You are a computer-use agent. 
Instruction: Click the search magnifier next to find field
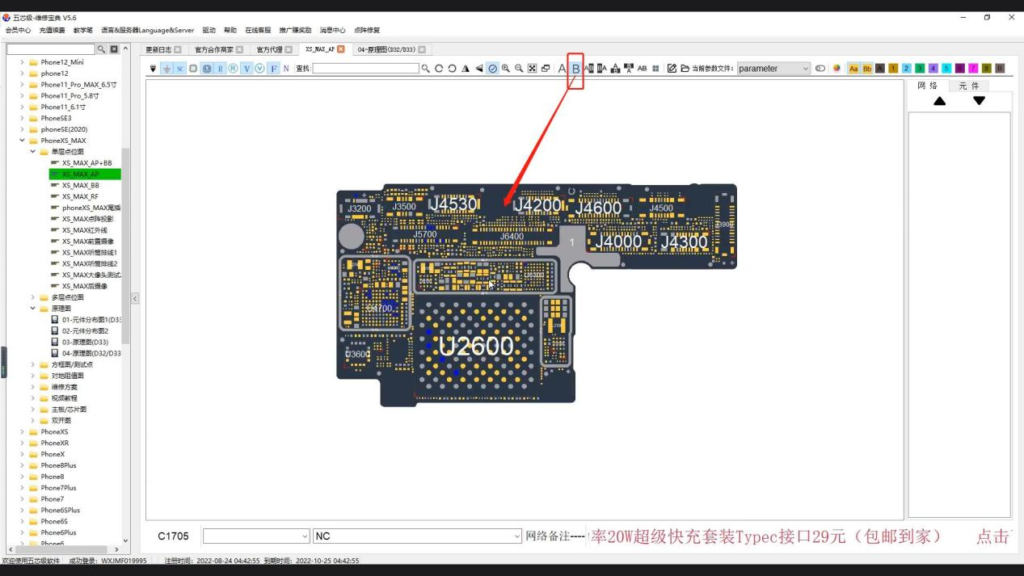pos(426,69)
